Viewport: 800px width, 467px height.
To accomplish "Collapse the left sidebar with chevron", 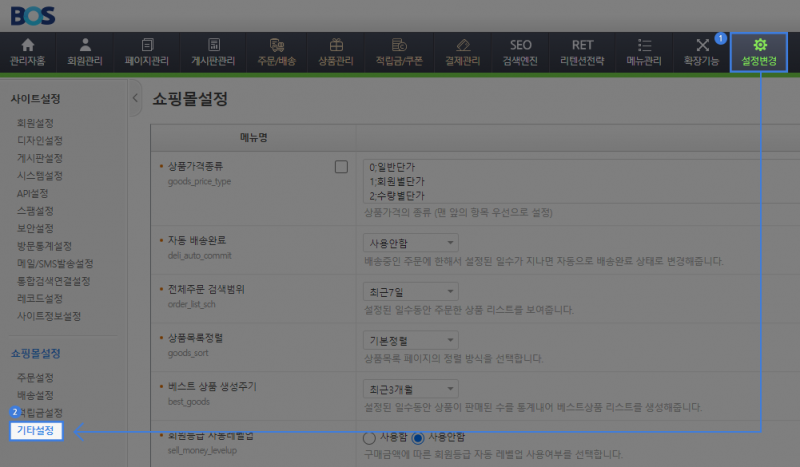I will (x=135, y=99).
